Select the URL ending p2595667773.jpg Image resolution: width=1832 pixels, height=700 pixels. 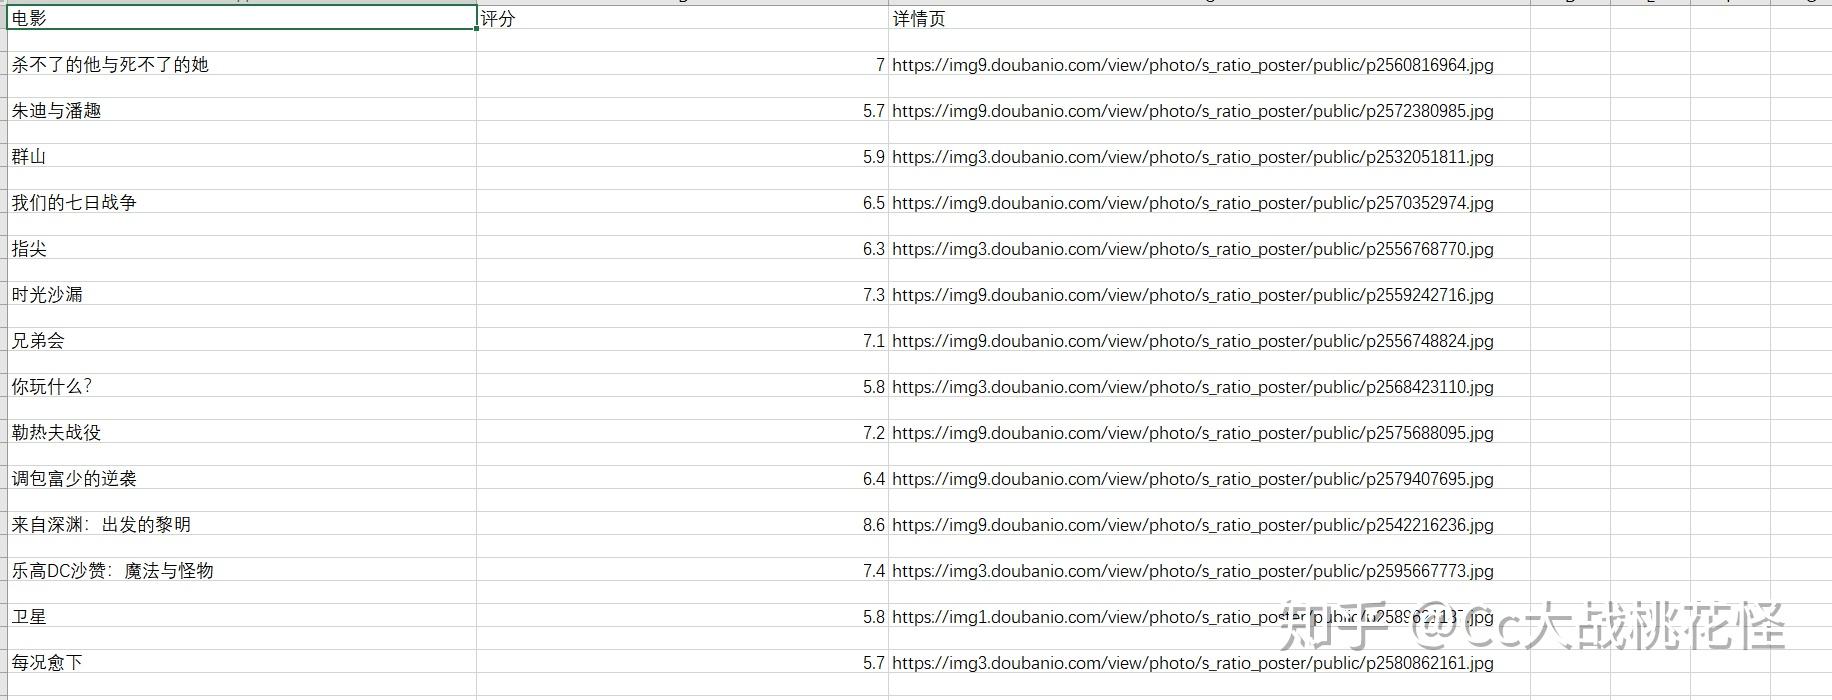coord(1193,570)
